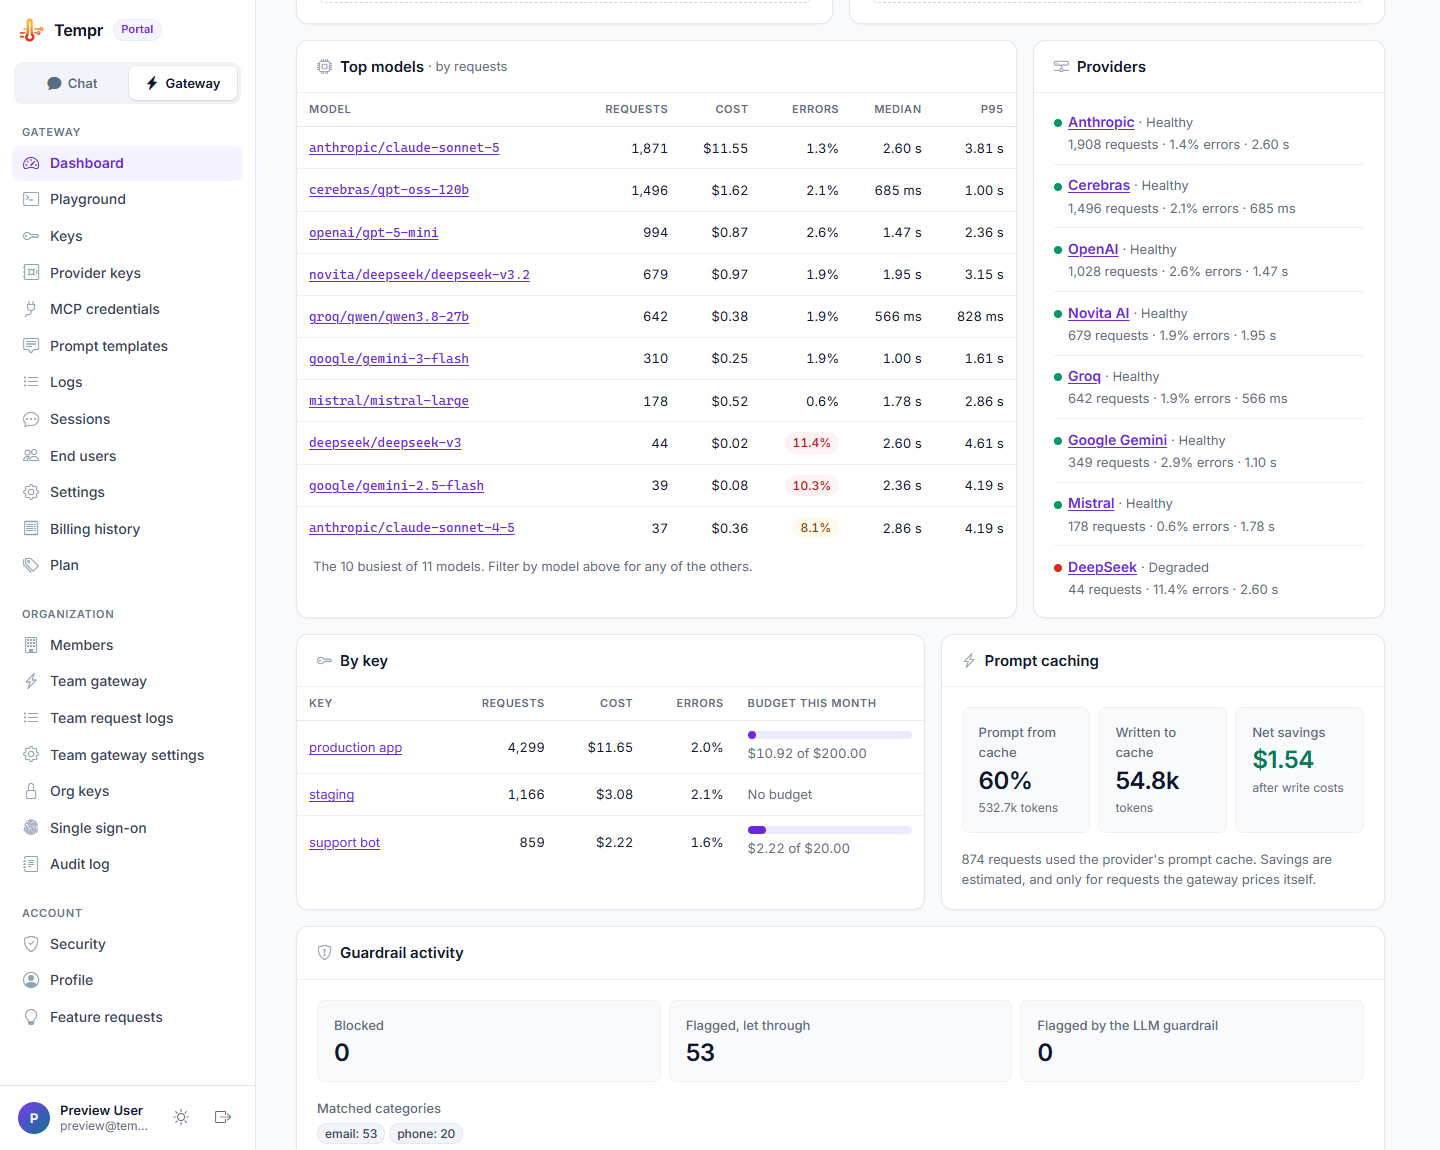Click the Members building icon
The image size is (1440, 1150).
[x=31, y=645]
